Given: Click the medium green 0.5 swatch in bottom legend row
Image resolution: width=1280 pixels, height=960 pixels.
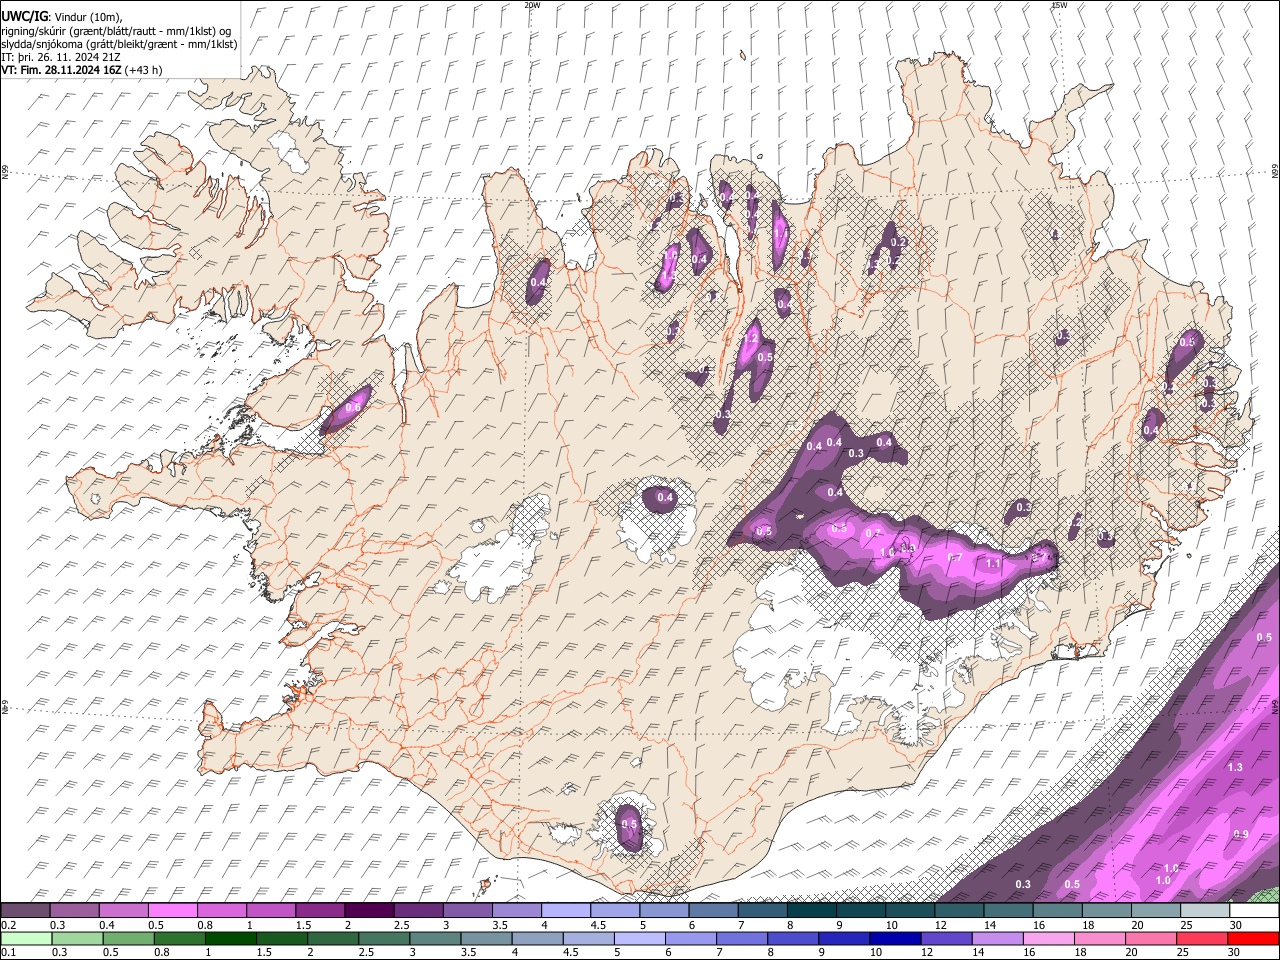Looking at the screenshot, I should [129, 939].
